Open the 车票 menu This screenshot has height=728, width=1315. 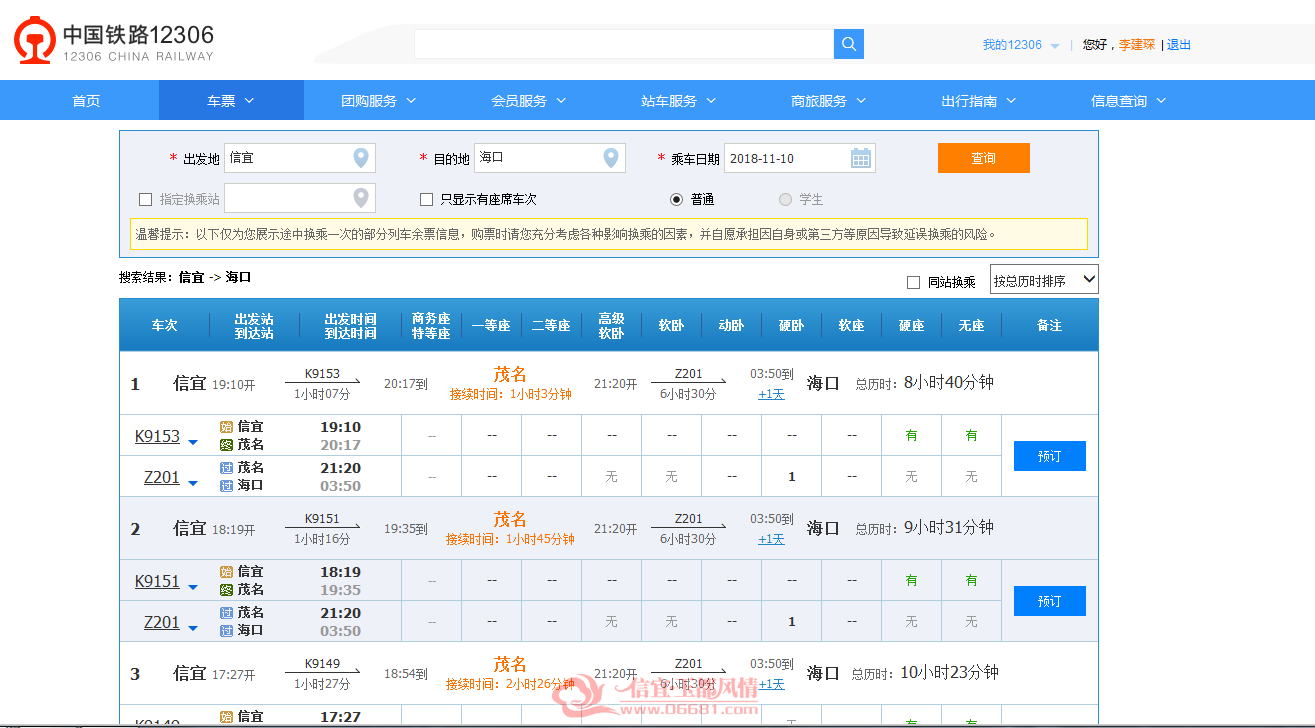pyautogui.click(x=231, y=100)
